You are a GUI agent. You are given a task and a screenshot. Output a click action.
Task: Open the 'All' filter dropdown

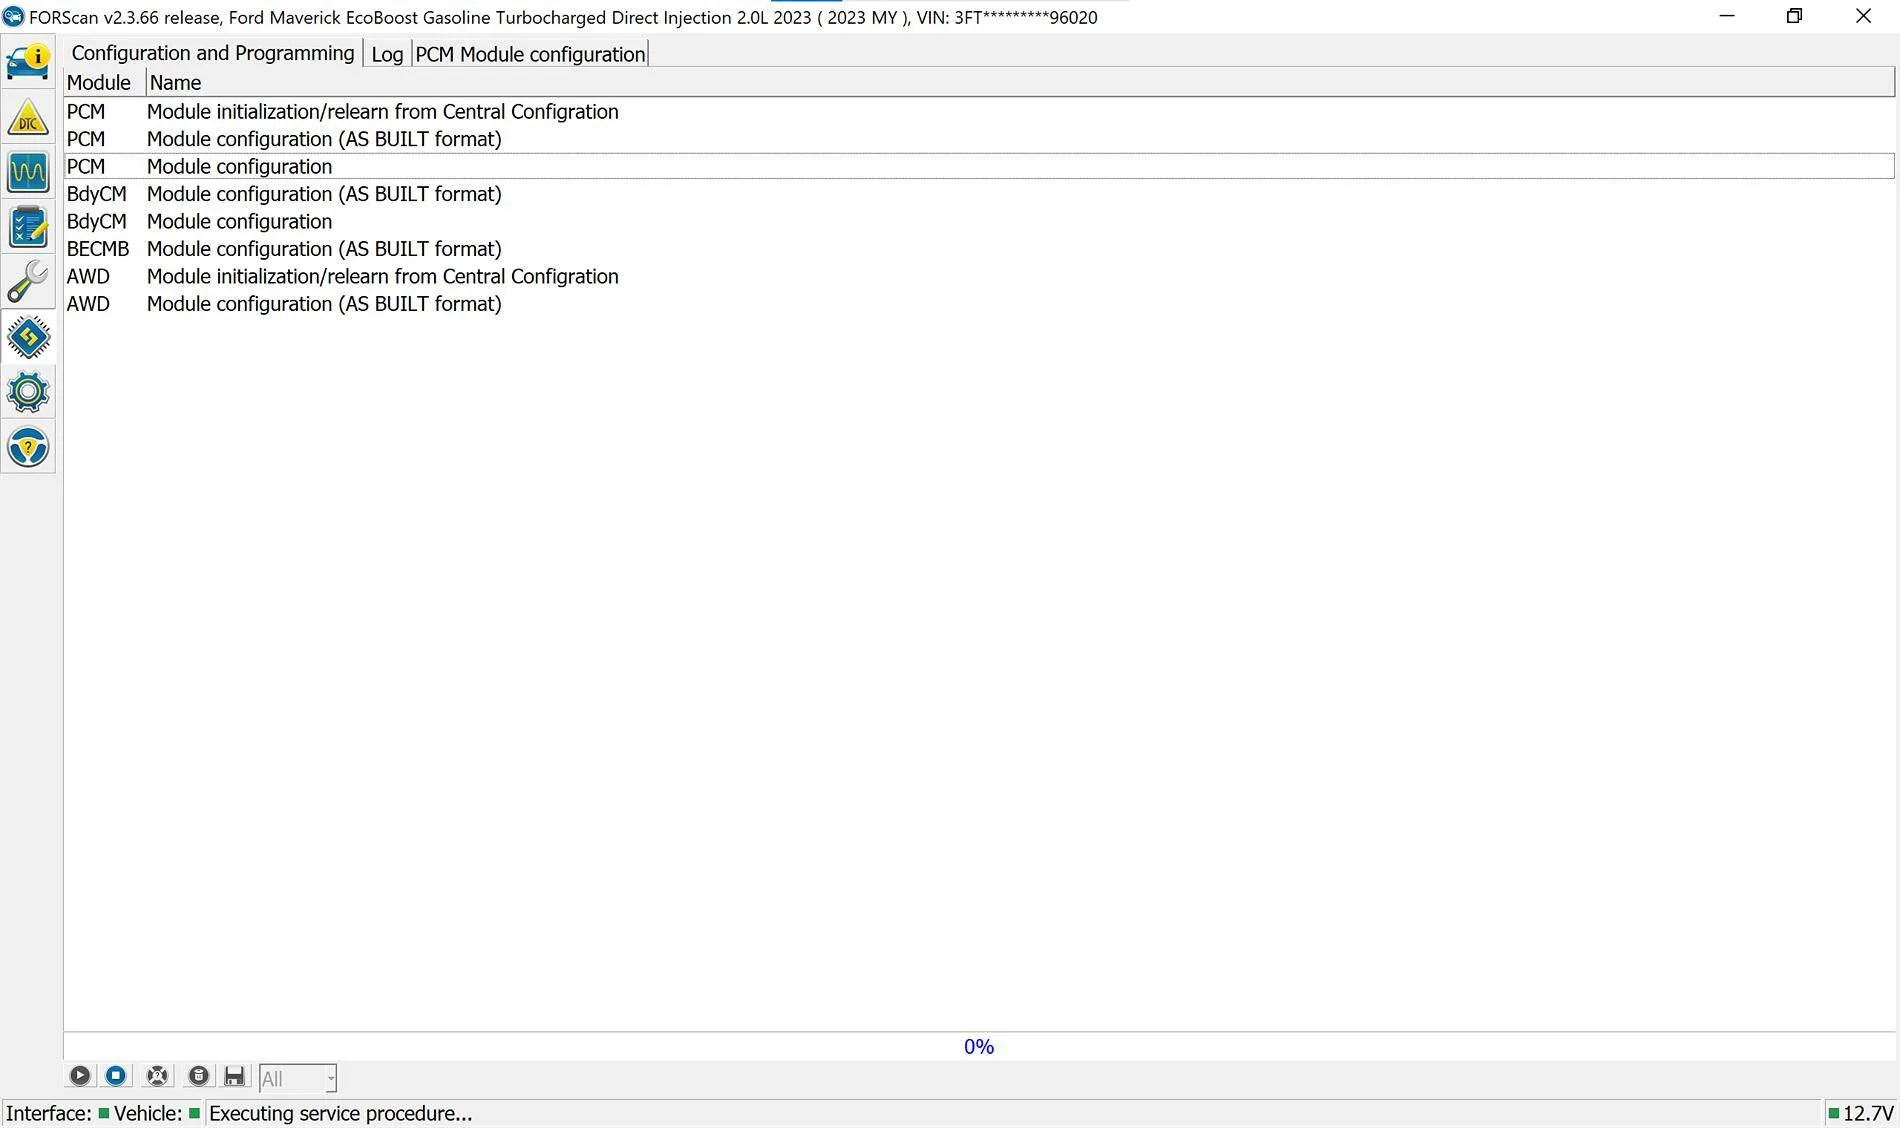click(298, 1078)
